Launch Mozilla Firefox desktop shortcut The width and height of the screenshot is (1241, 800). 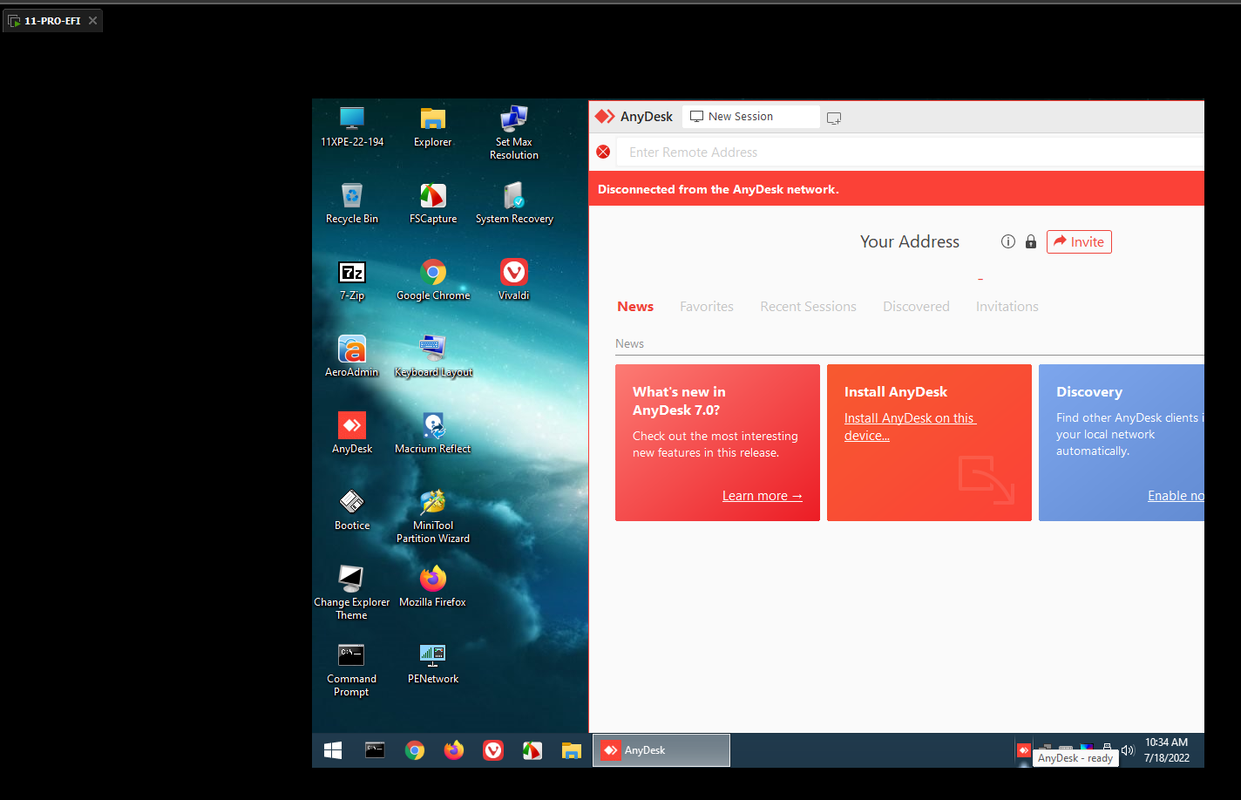(x=433, y=587)
